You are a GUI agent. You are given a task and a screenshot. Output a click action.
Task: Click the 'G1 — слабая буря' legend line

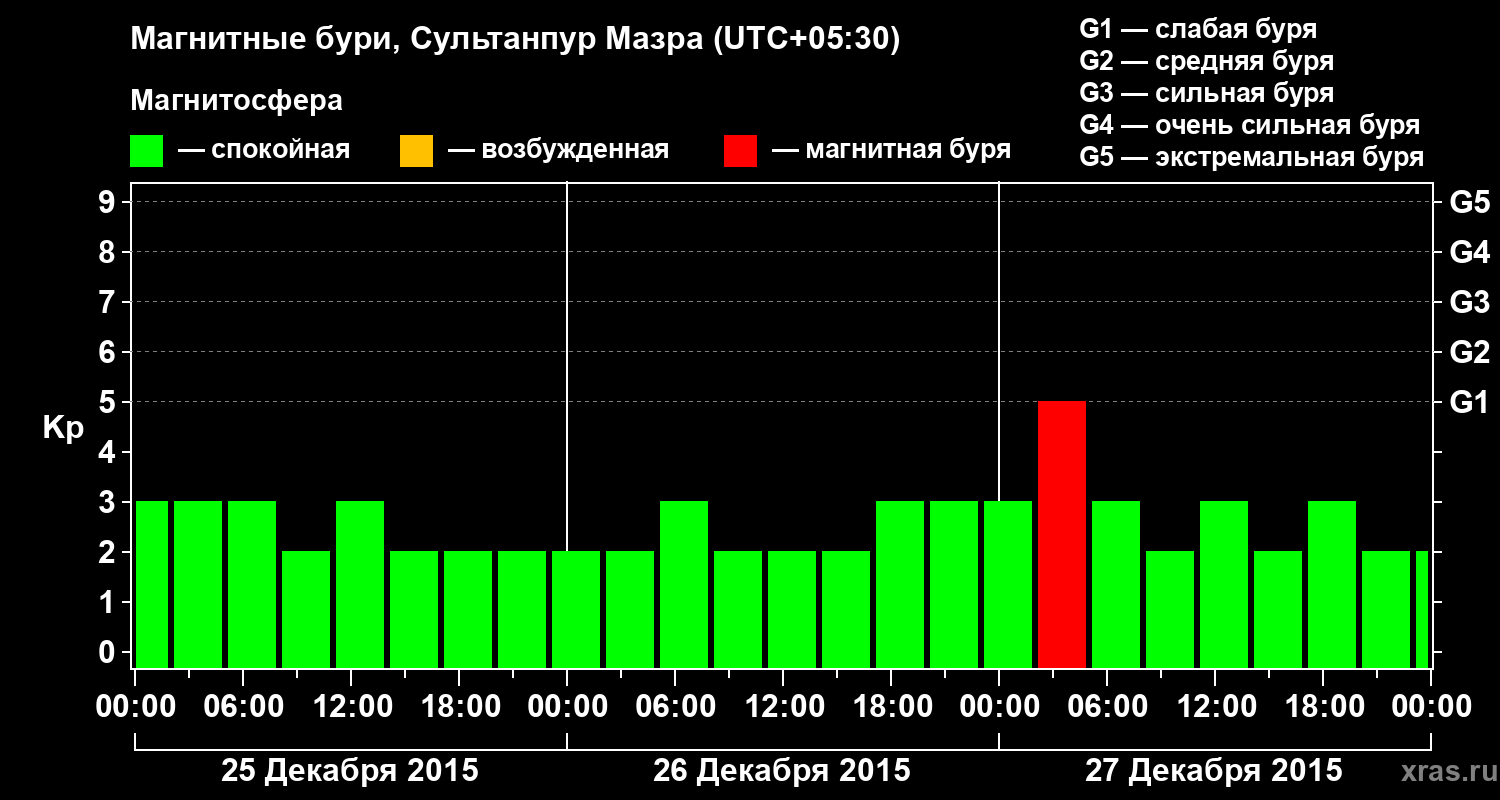1198,29
